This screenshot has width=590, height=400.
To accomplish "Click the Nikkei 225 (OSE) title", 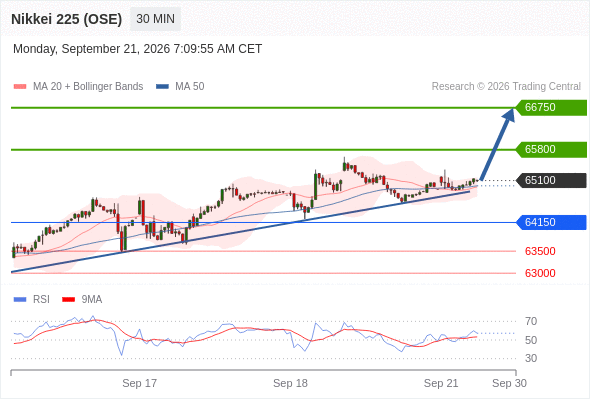I will click(67, 19).
